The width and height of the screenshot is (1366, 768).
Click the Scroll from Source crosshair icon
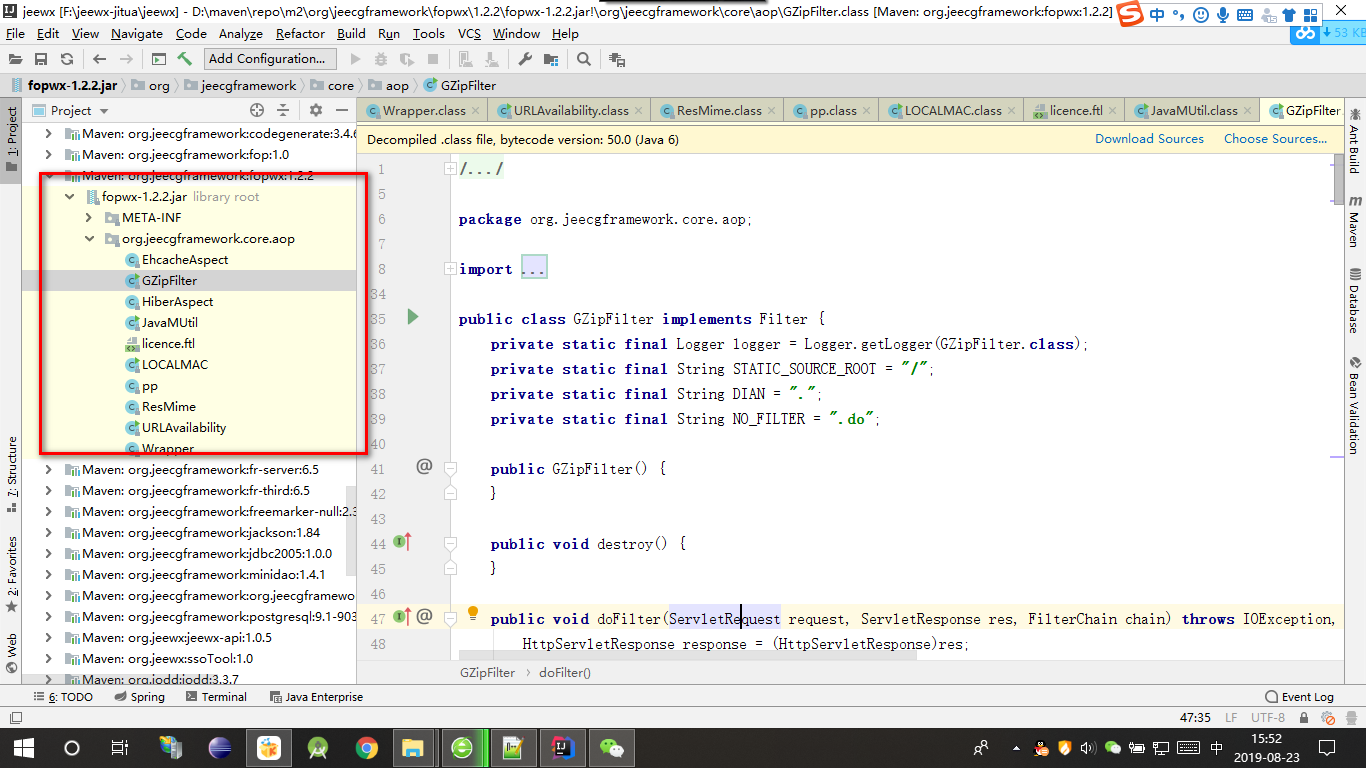(257, 110)
